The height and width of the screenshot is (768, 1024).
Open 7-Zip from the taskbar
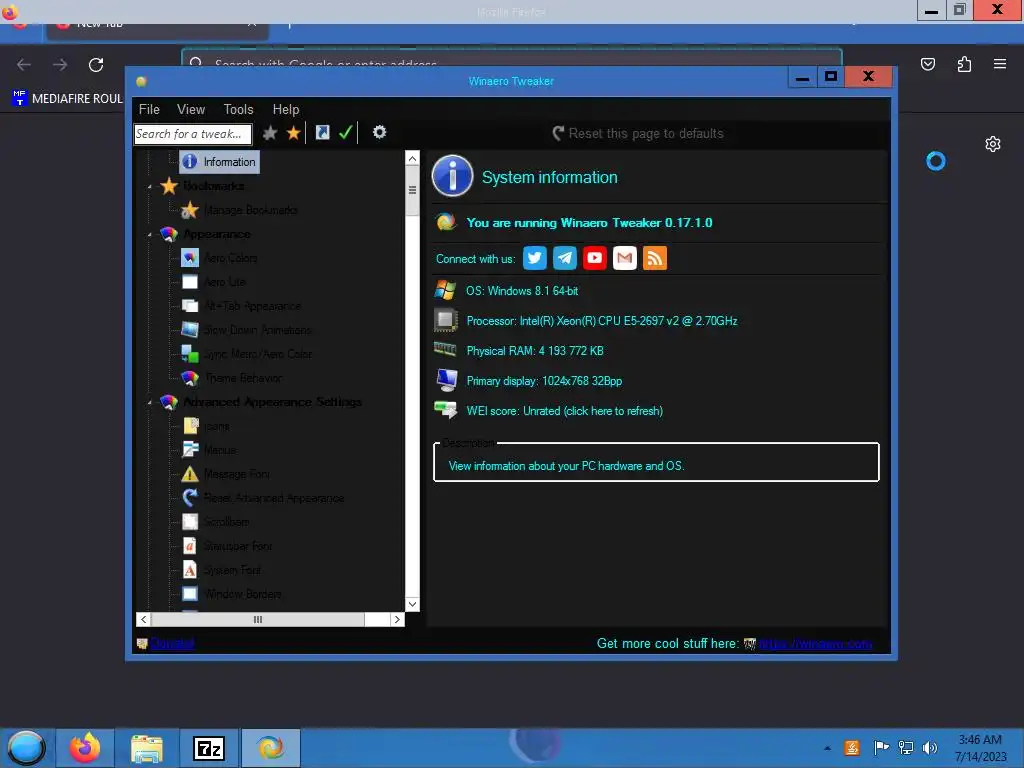(x=209, y=748)
